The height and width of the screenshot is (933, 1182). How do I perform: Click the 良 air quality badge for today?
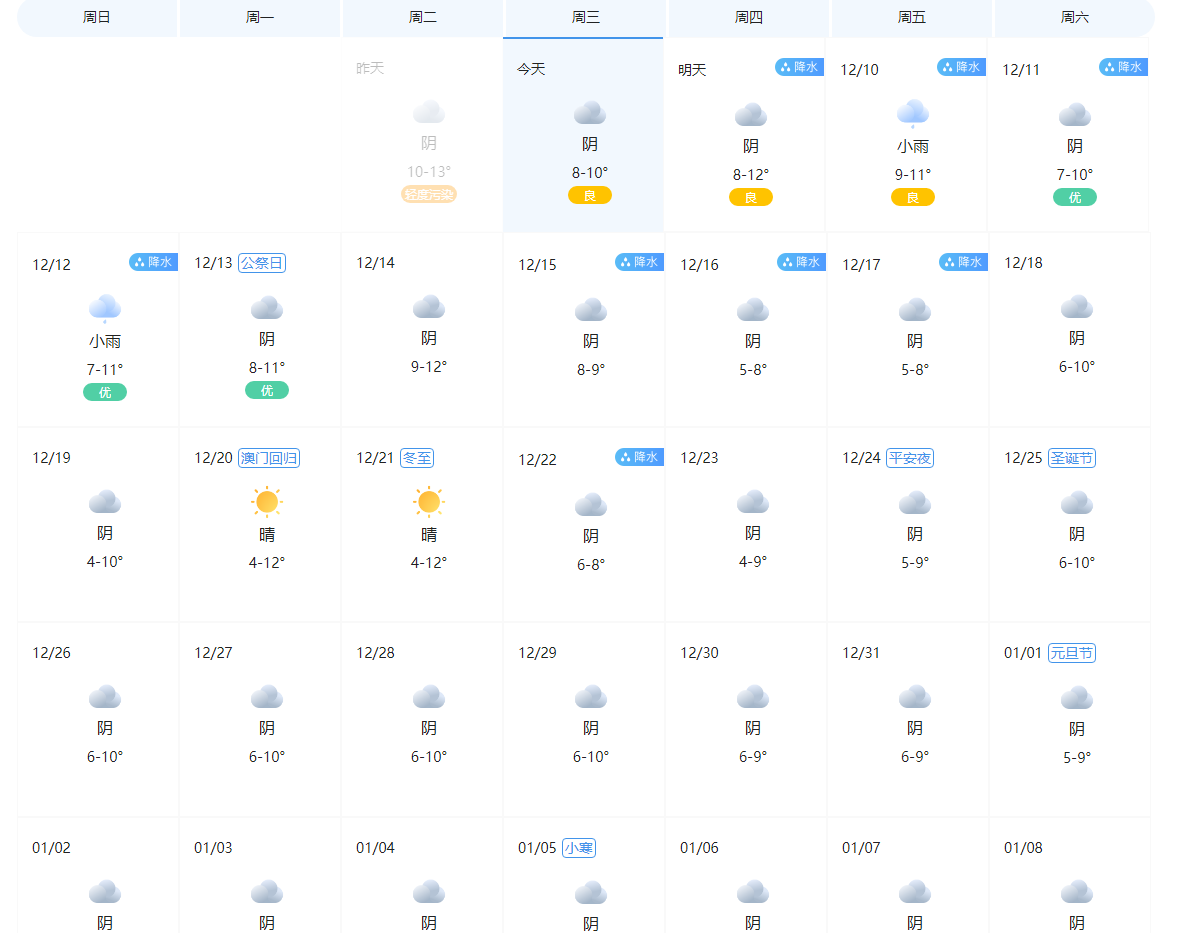click(590, 195)
